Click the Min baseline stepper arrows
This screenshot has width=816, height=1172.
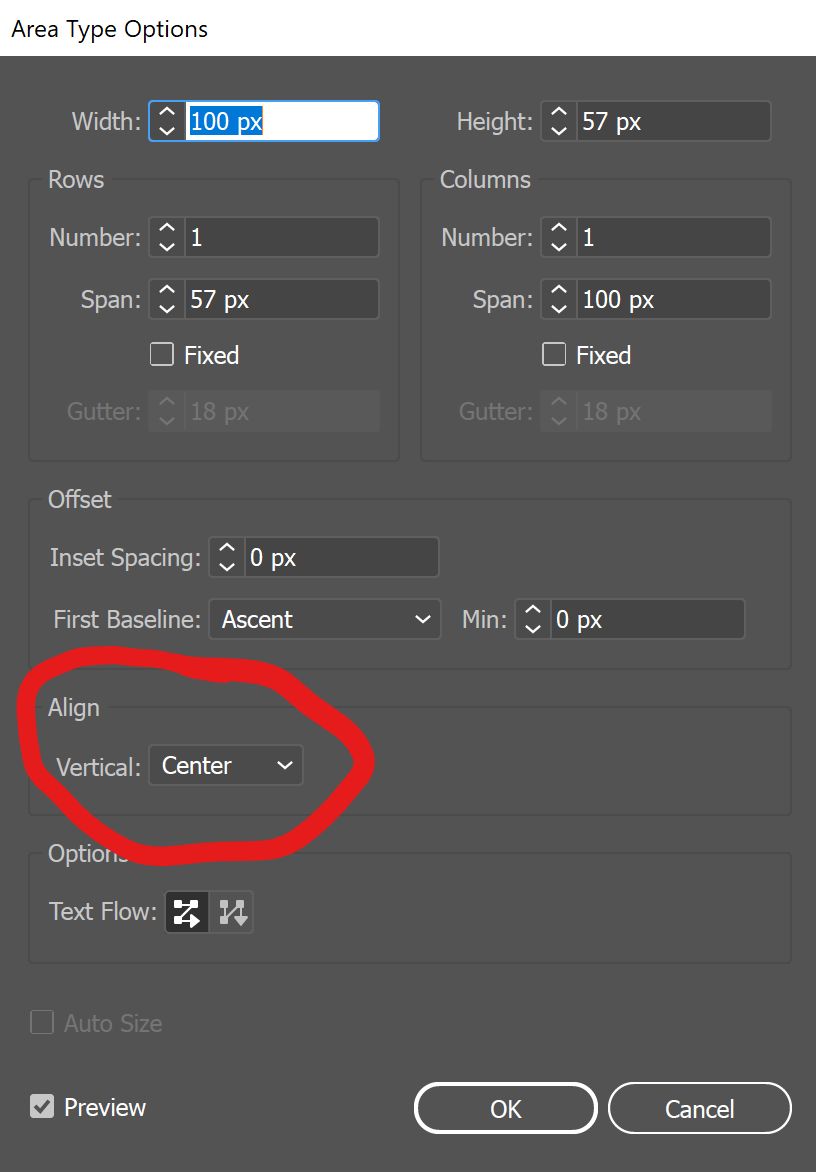pos(533,619)
